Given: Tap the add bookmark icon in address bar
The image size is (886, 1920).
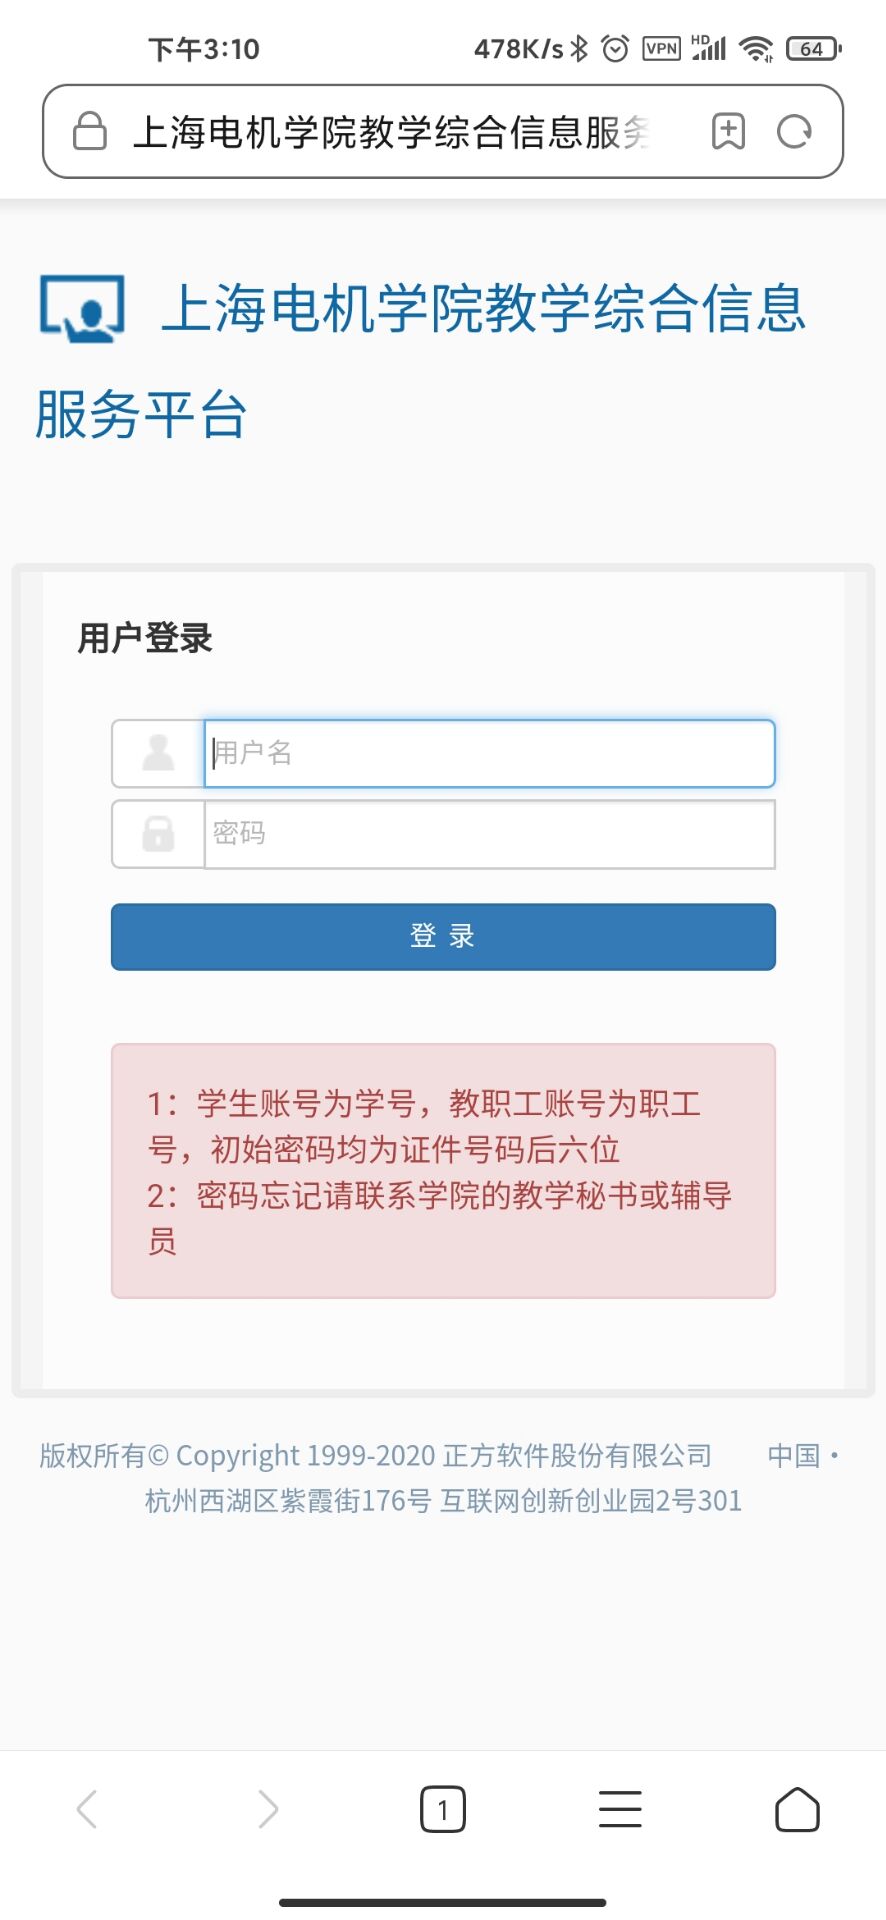Looking at the screenshot, I should tap(729, 131).
